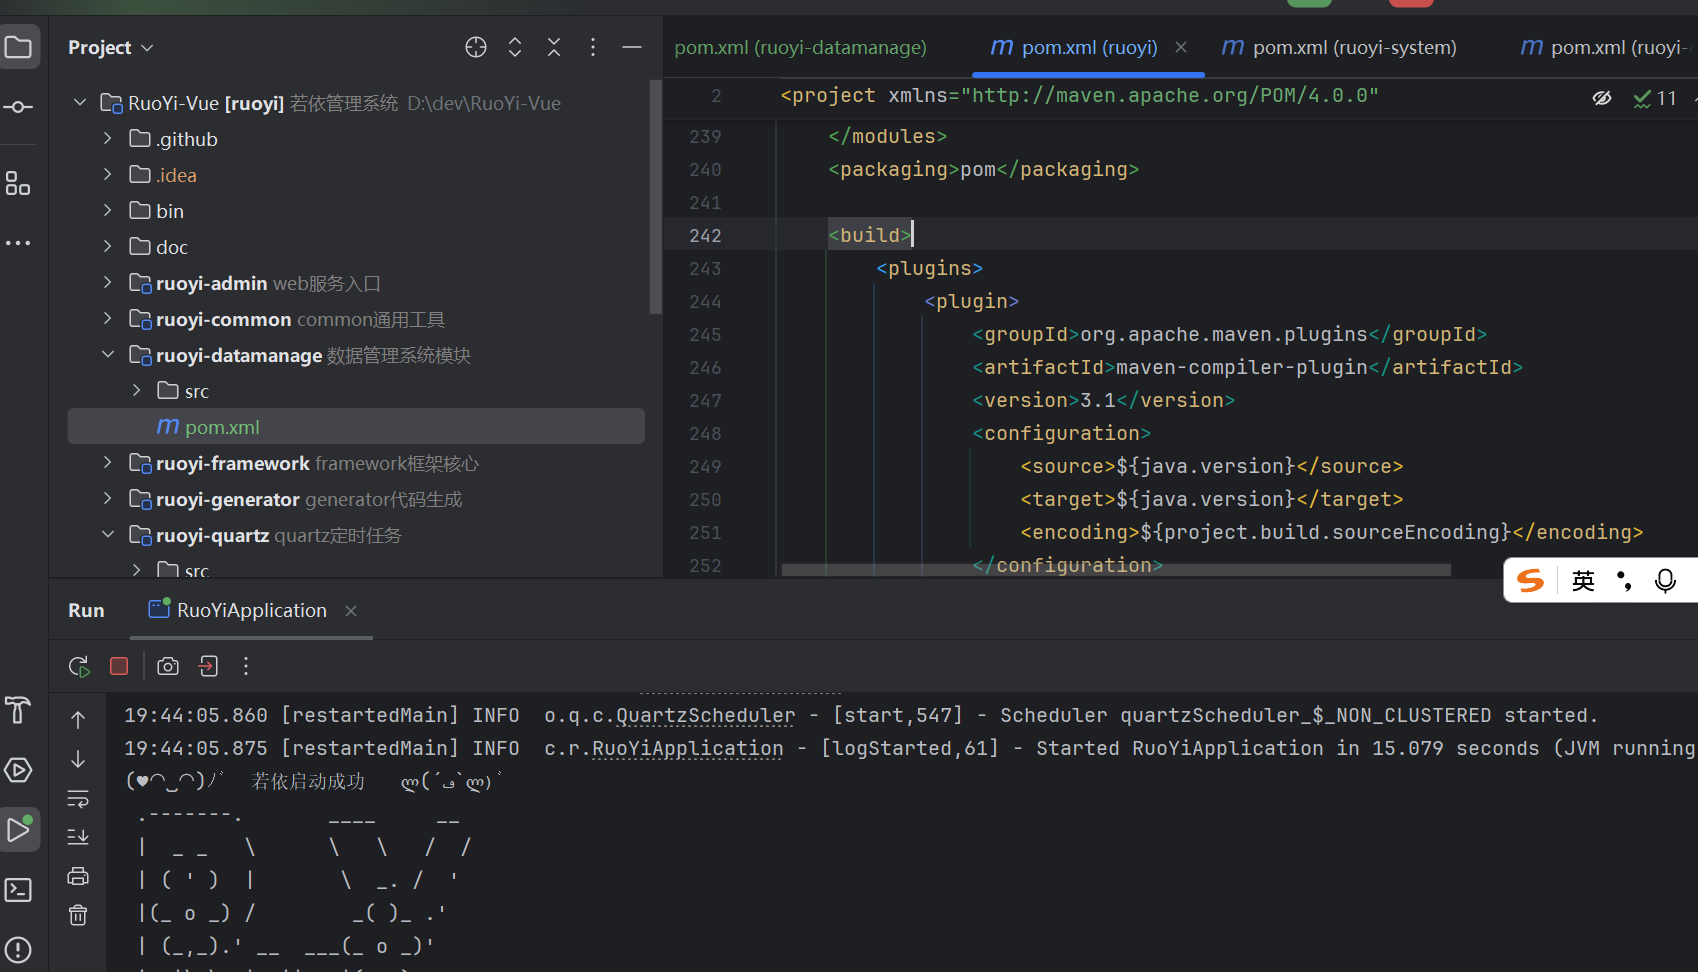Expand ruoyi-framework module

(x=108, y=463)
